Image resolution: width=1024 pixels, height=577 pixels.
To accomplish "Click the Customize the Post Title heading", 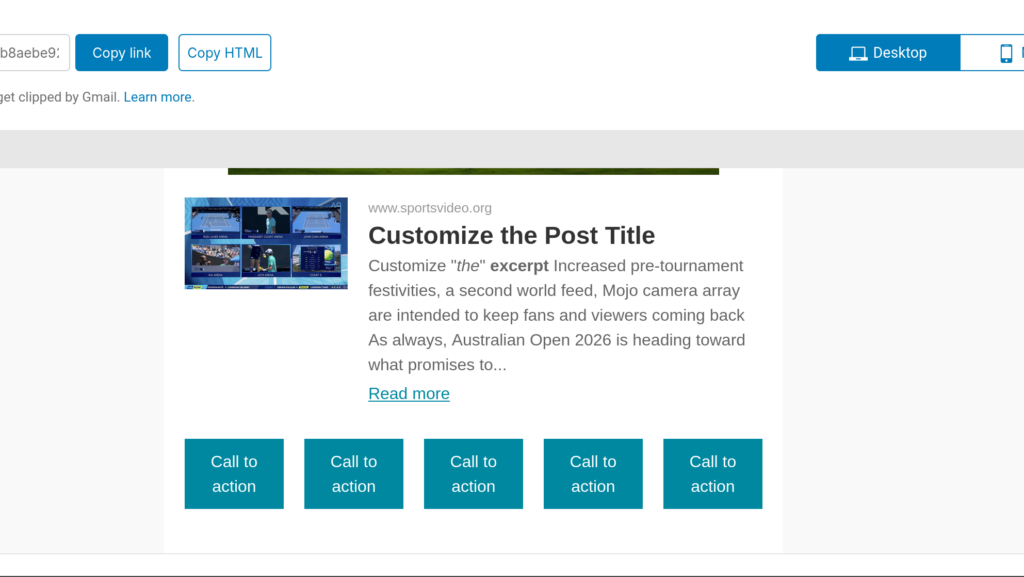I will [x=511, y=235].
